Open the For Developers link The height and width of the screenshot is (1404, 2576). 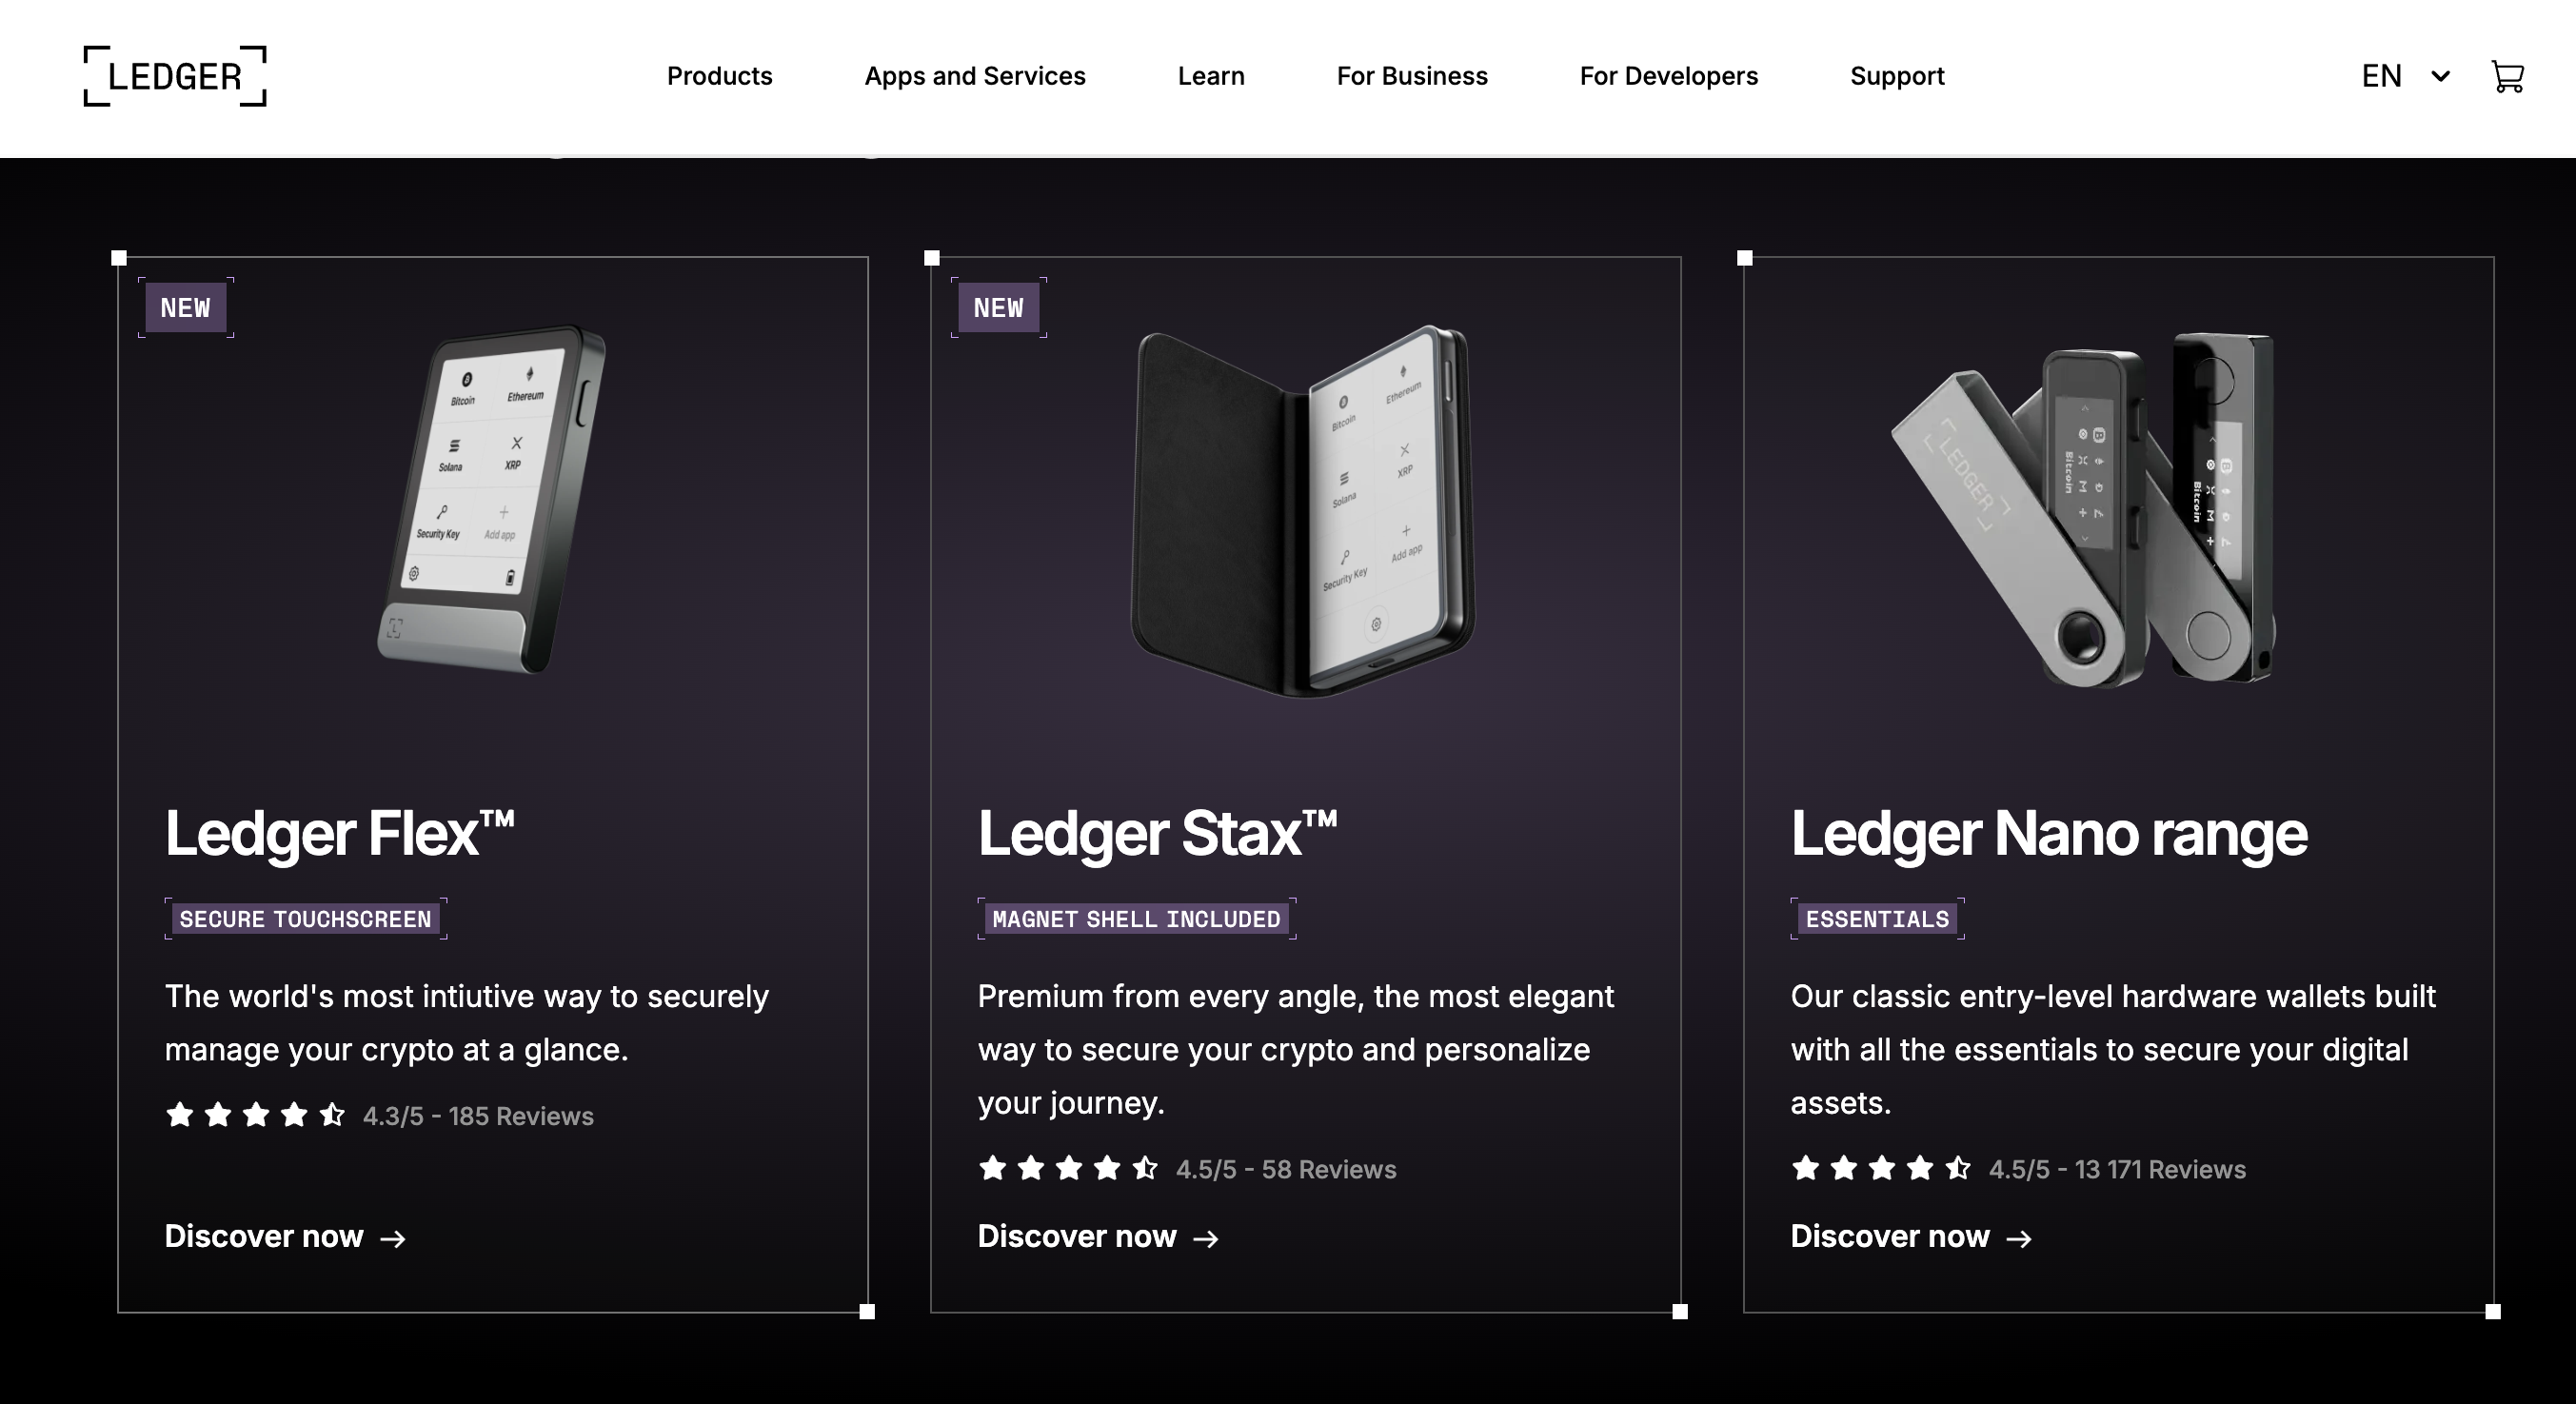(1668, 76)
